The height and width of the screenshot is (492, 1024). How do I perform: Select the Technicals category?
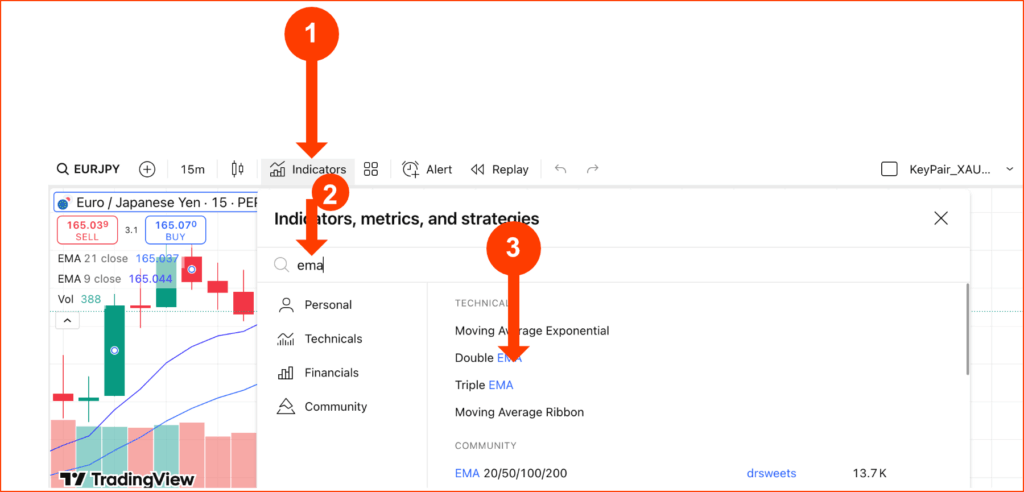tap(320, 339)
